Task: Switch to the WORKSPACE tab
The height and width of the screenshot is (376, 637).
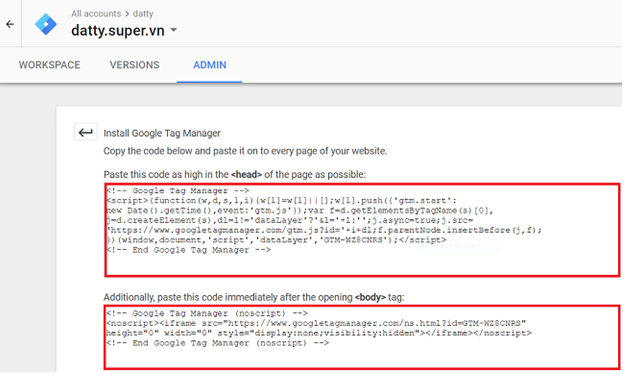Action: 50,65
